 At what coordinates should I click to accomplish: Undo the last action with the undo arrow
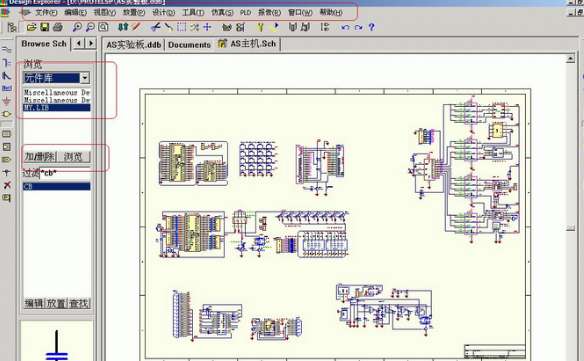345,27
